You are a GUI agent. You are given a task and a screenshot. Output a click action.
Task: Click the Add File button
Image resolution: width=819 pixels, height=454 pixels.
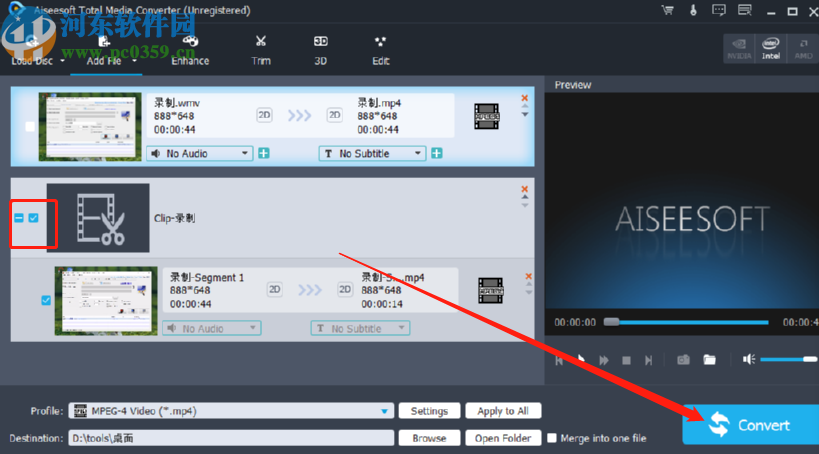coord(103,51)
